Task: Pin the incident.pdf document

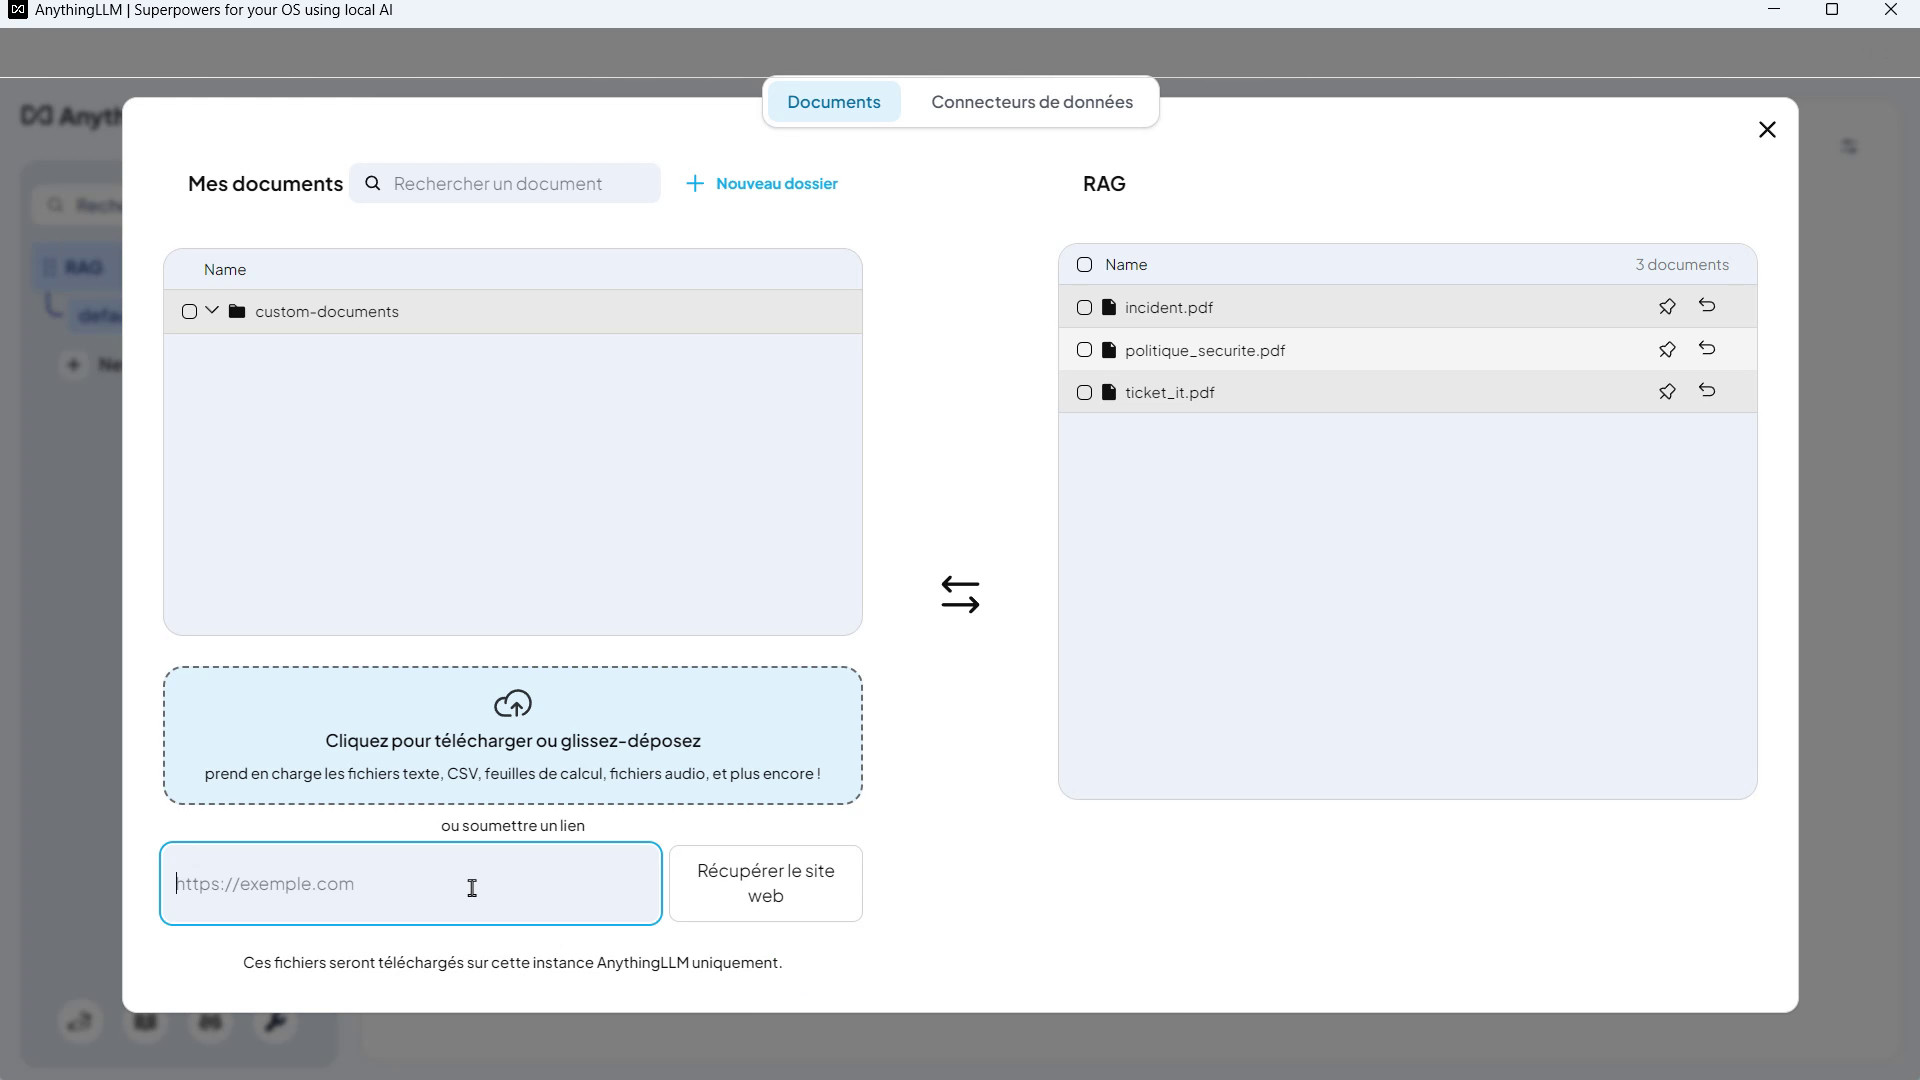Action: pos(1667,307)
